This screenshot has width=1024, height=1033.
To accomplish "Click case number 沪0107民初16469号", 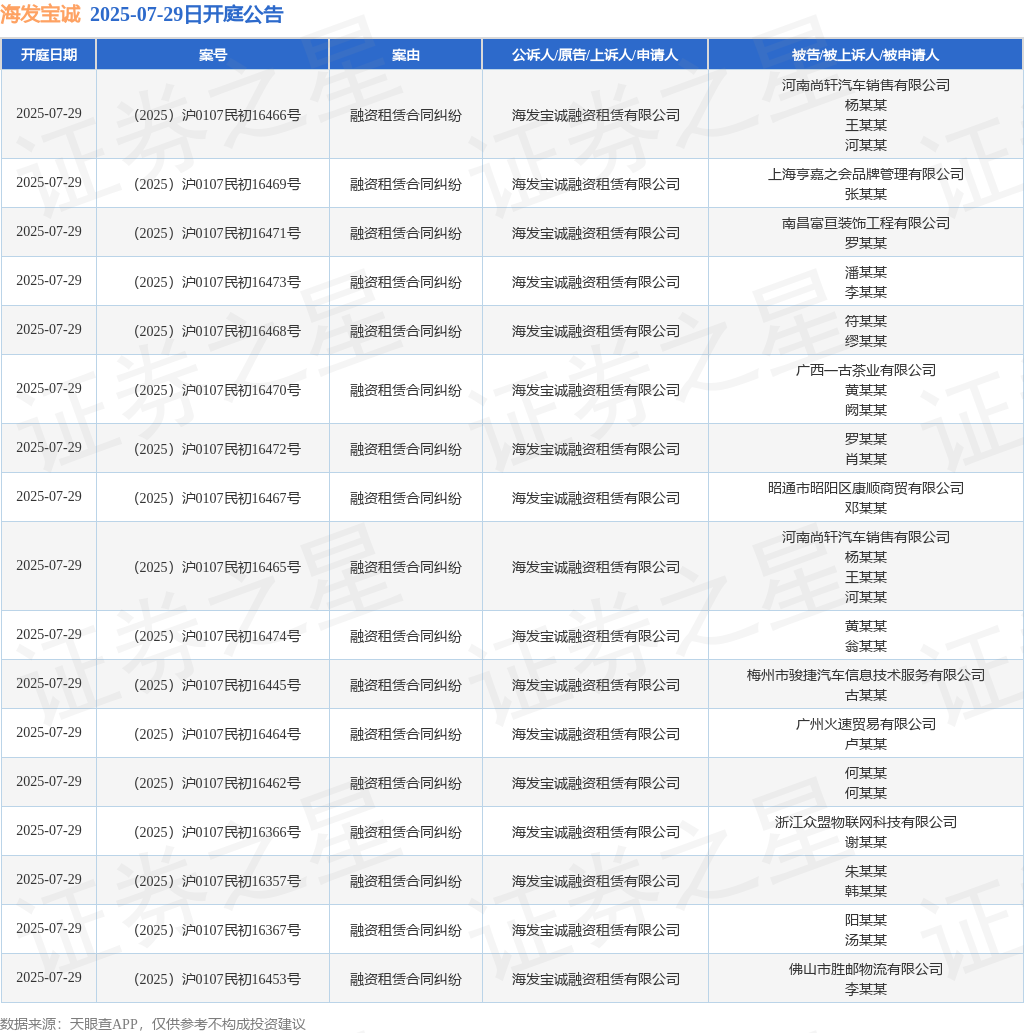I will [241, 184].
